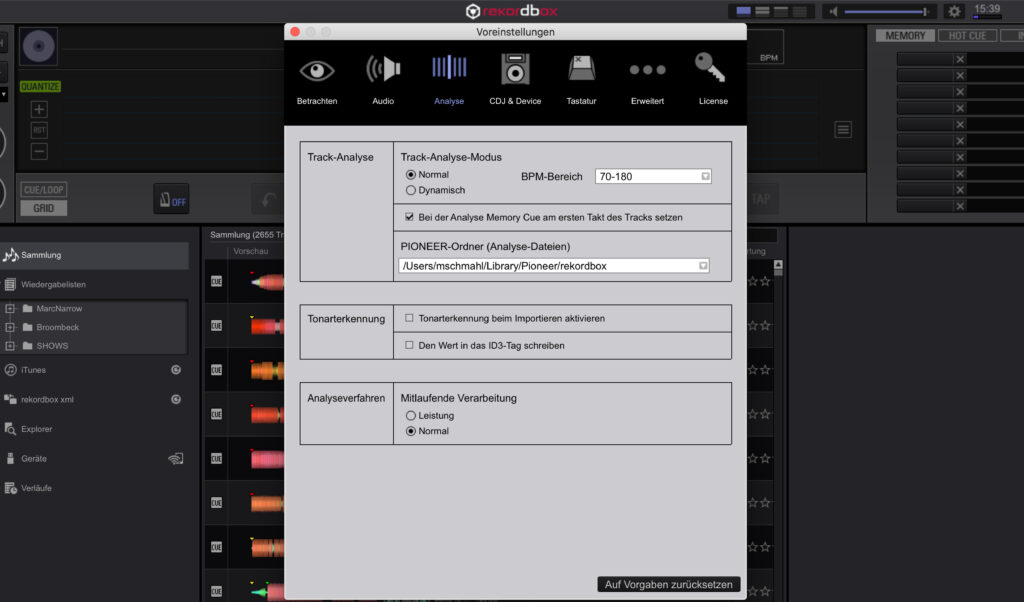Viewport: 1024px width, 602px height.
Task: Click the vinyl record artwork icon
Action: coord(39,46)
